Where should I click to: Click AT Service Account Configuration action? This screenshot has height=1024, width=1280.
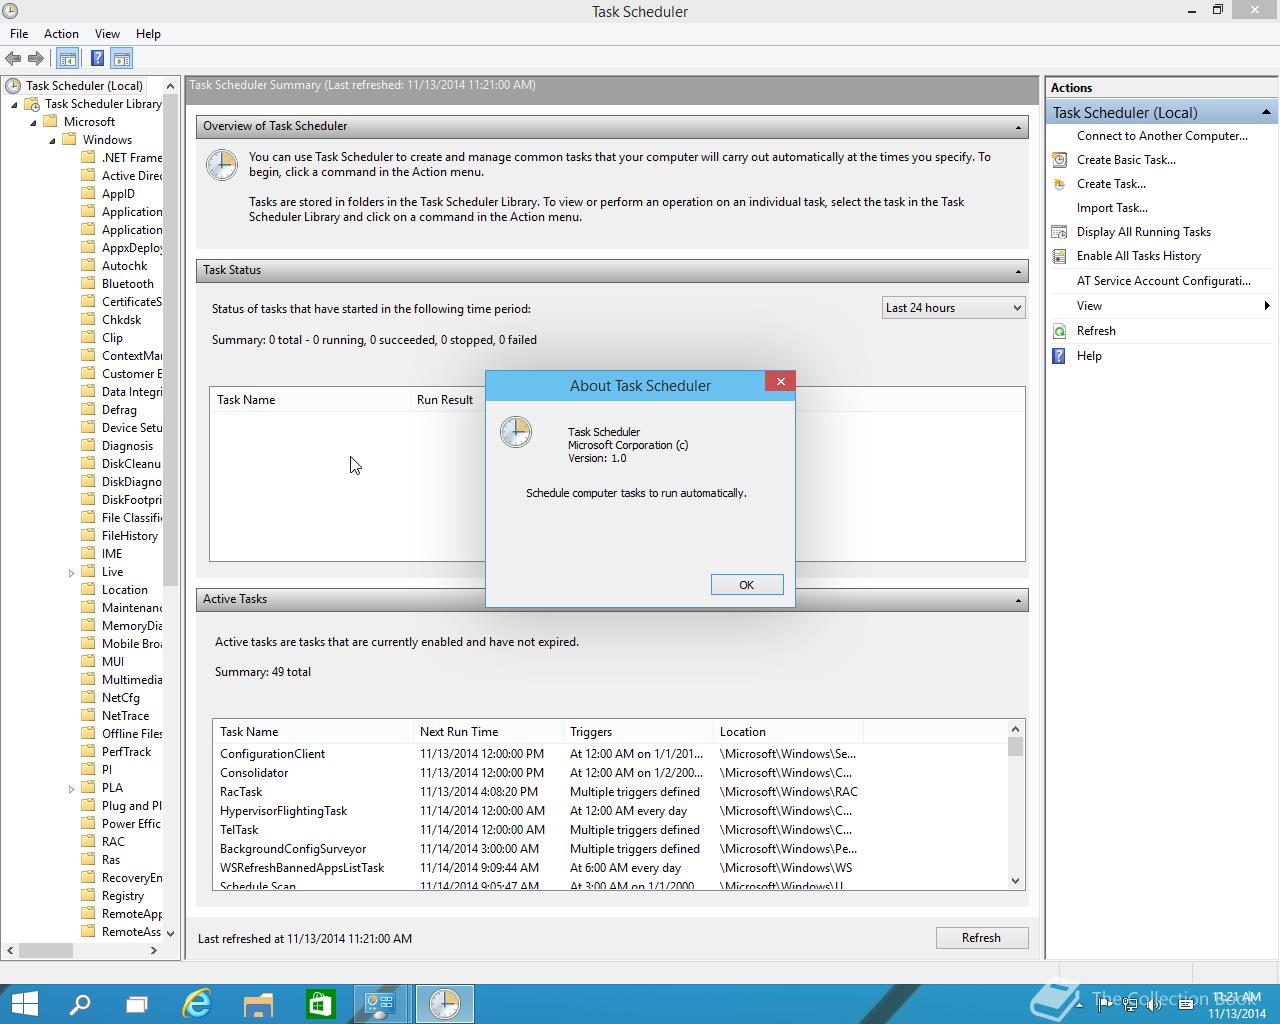tap(1164, 281)
